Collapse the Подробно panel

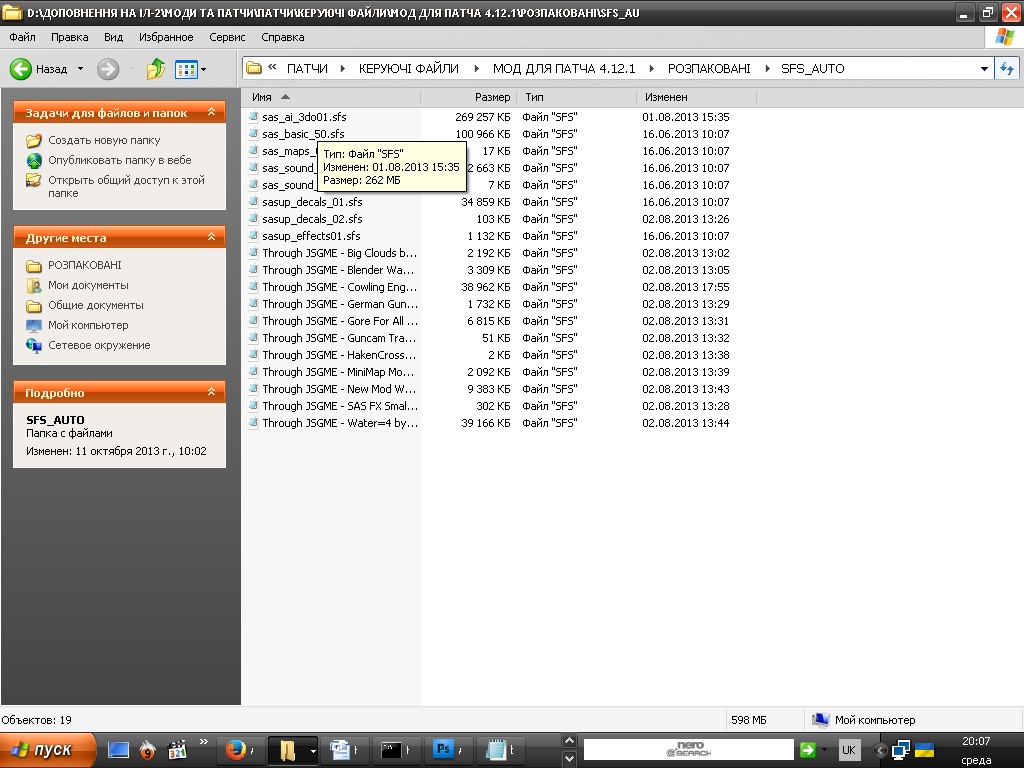[212, 392]
